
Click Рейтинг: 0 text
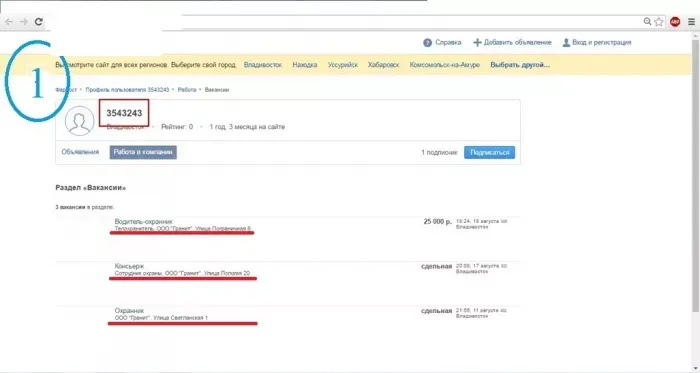pos(177,127)
